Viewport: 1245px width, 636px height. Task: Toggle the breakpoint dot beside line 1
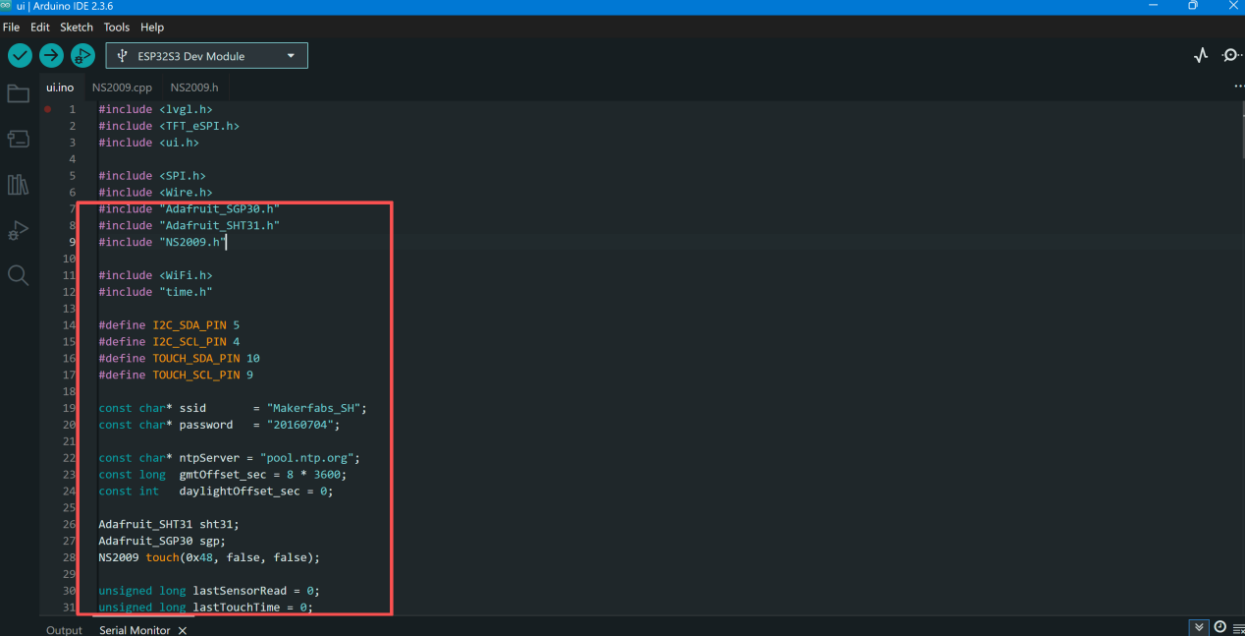click(47, 109)
